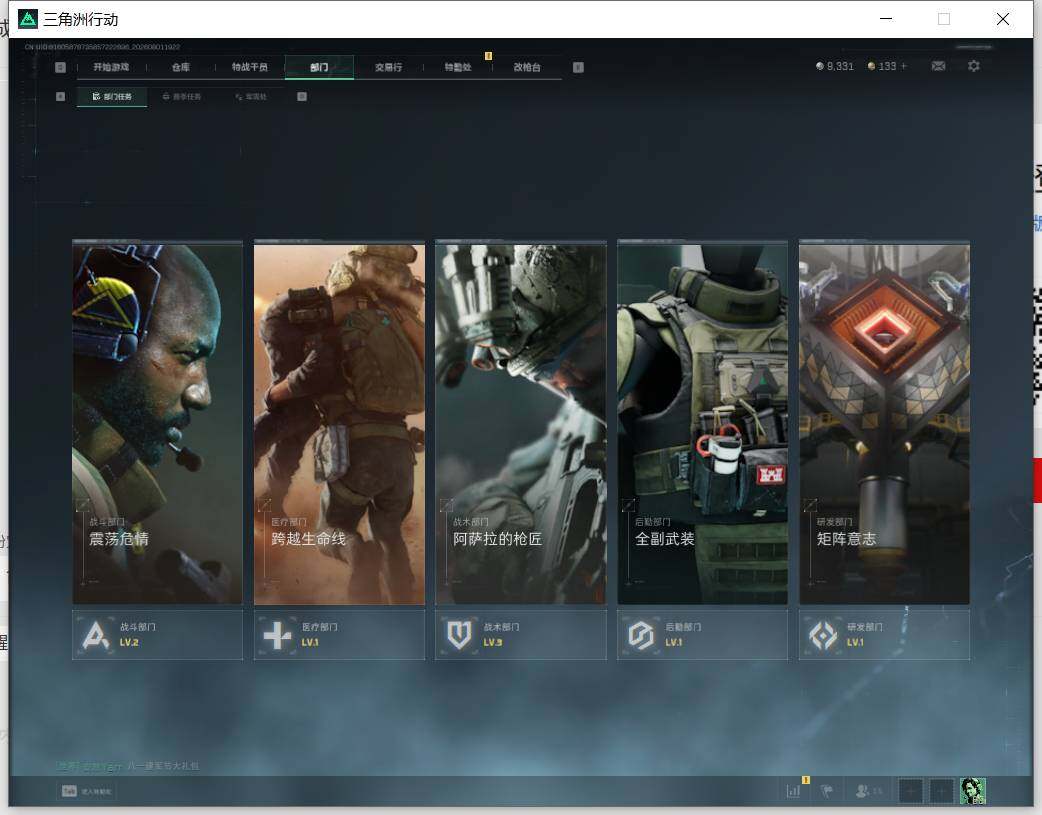
Task: Click the logistics department hexagon icon
Action: coord(641,636)
